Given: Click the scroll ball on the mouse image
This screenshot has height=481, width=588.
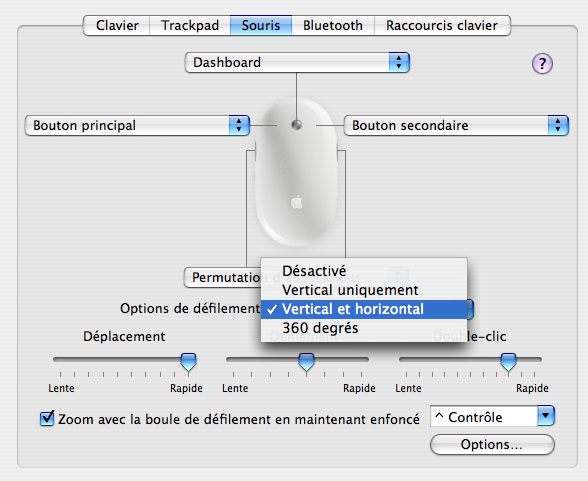Looking at the screenshot, I should 296,125.
